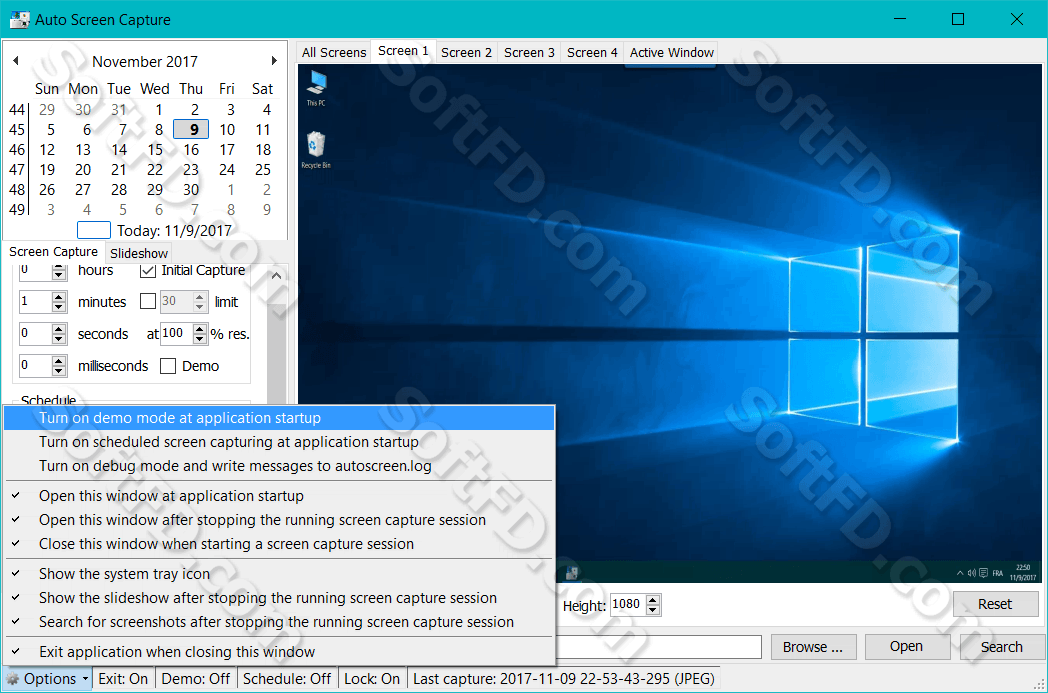Click the Search button

point(1002,647)
